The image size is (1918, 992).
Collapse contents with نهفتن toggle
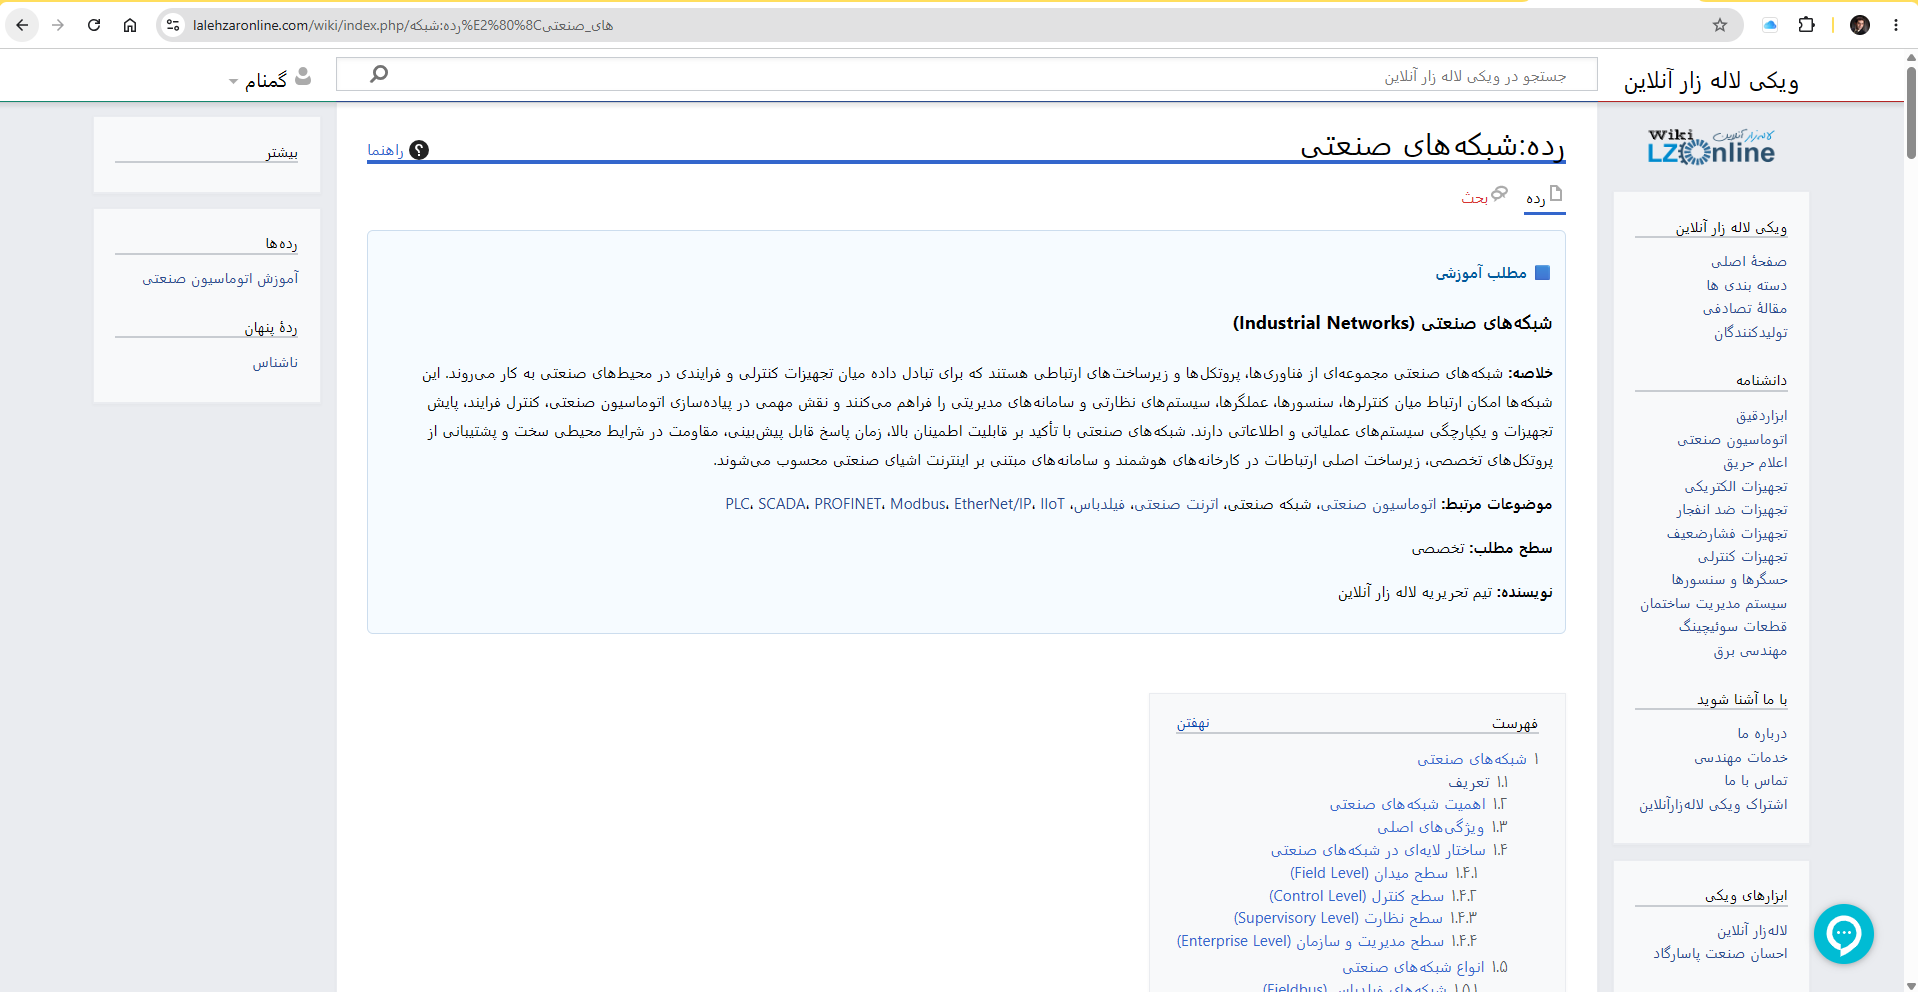pos(1193,723)
